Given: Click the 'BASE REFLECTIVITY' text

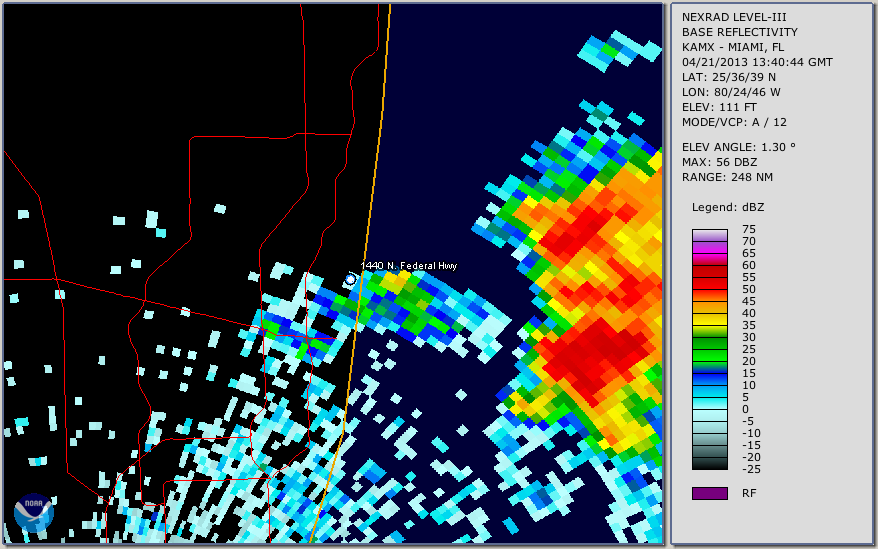Looking at the screenshot, I should click(x=740, y=32).
